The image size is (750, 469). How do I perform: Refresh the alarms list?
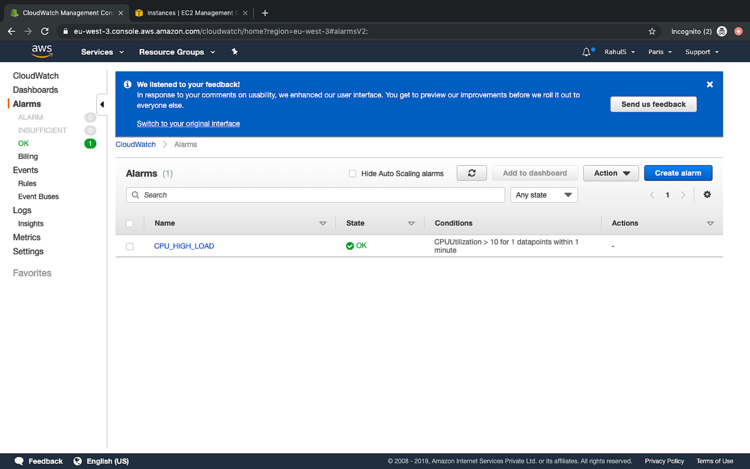[471, 173]
